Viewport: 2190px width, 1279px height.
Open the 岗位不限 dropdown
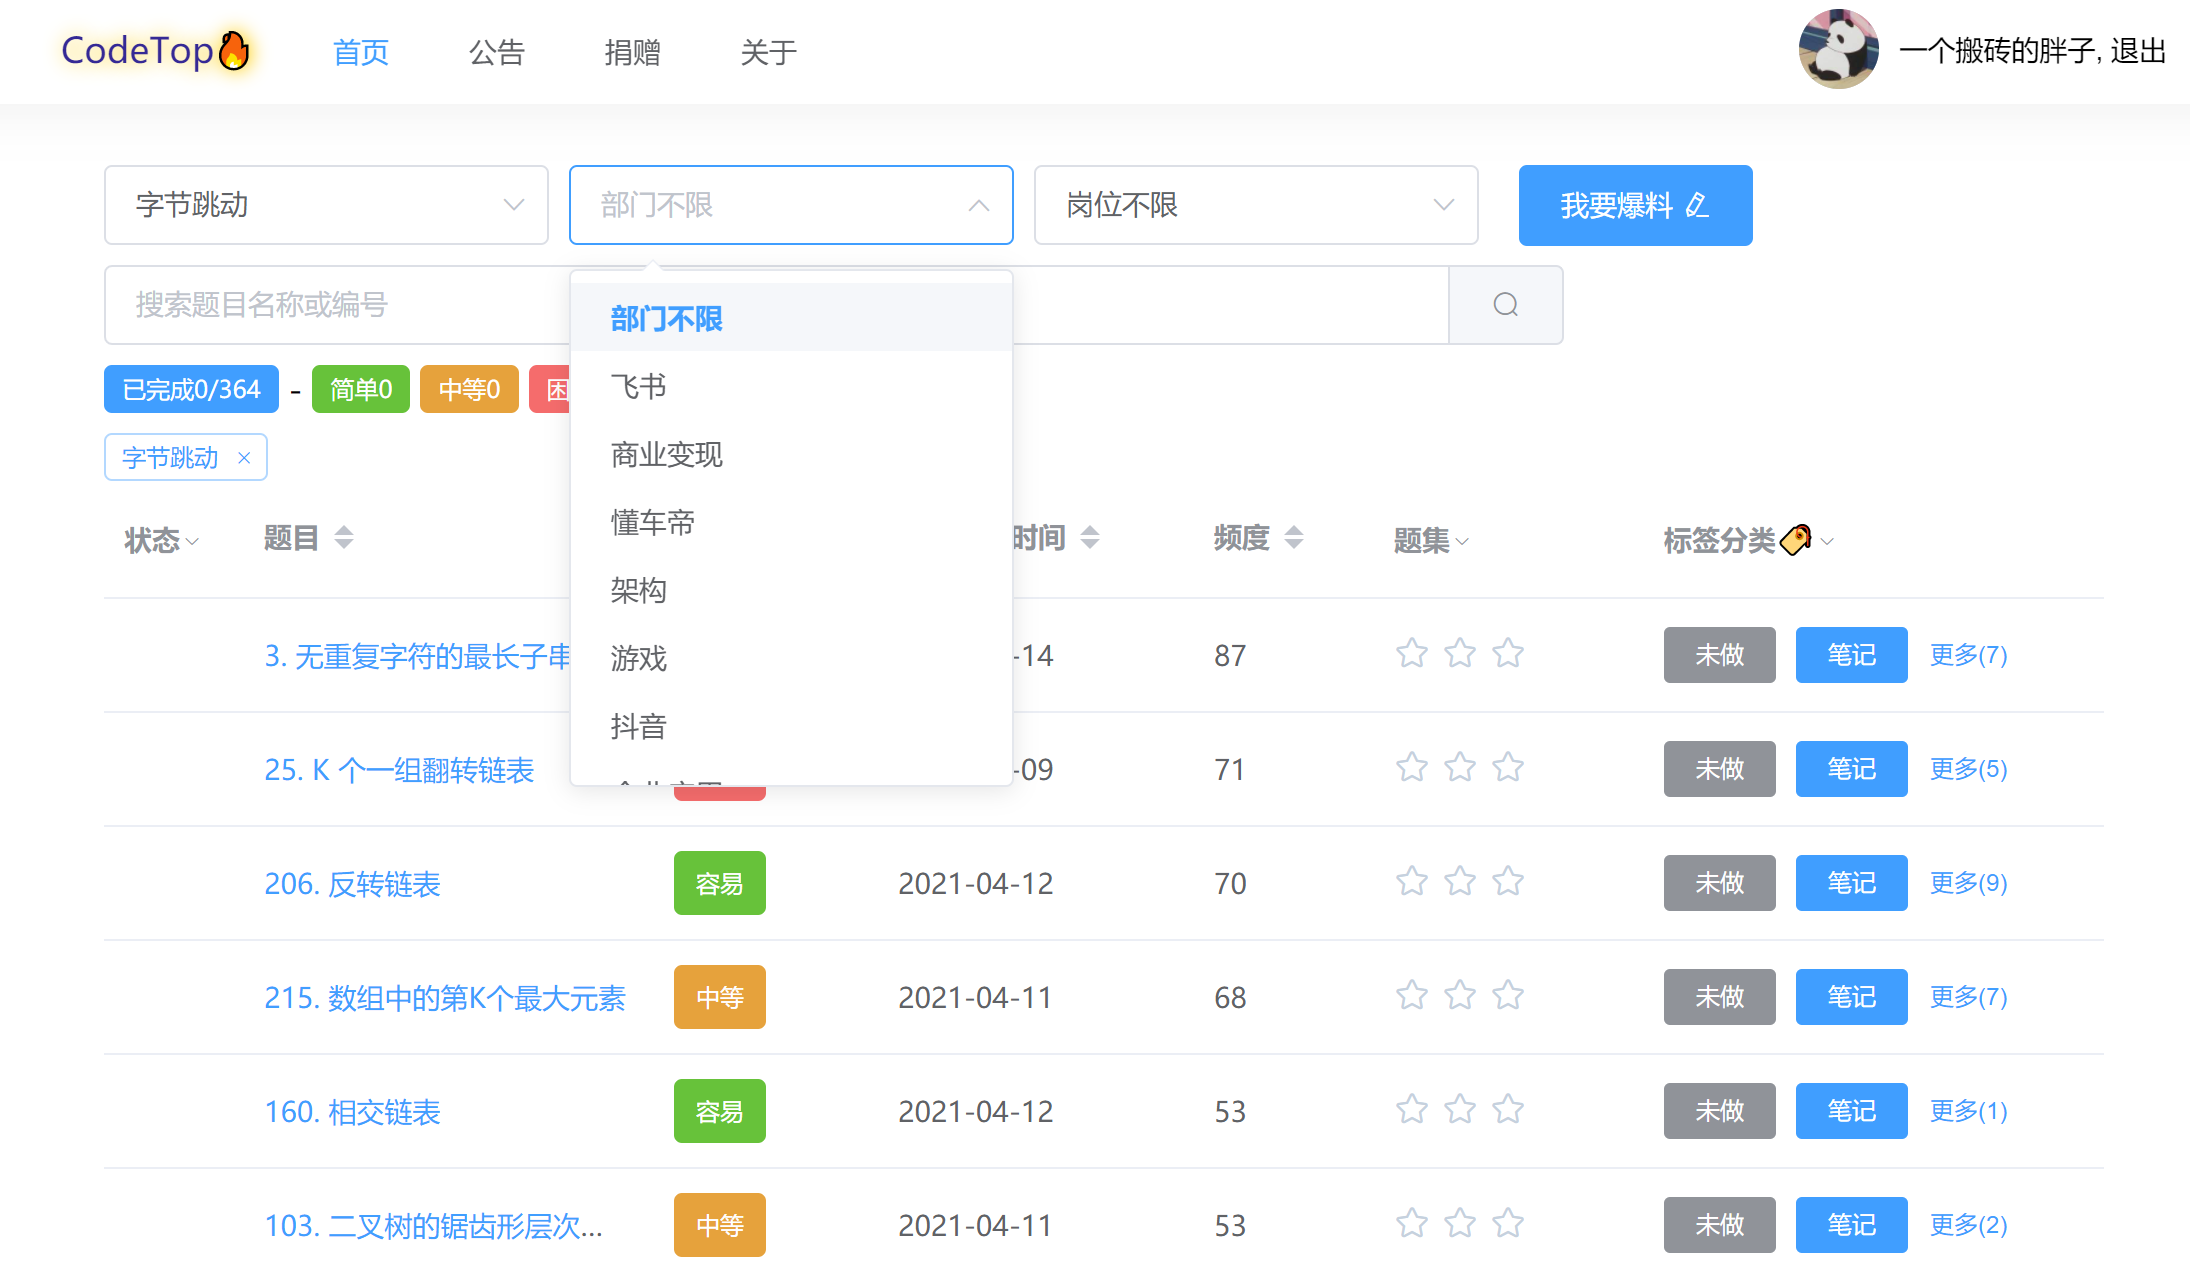pyautogui.click(x=1255, y=205)
